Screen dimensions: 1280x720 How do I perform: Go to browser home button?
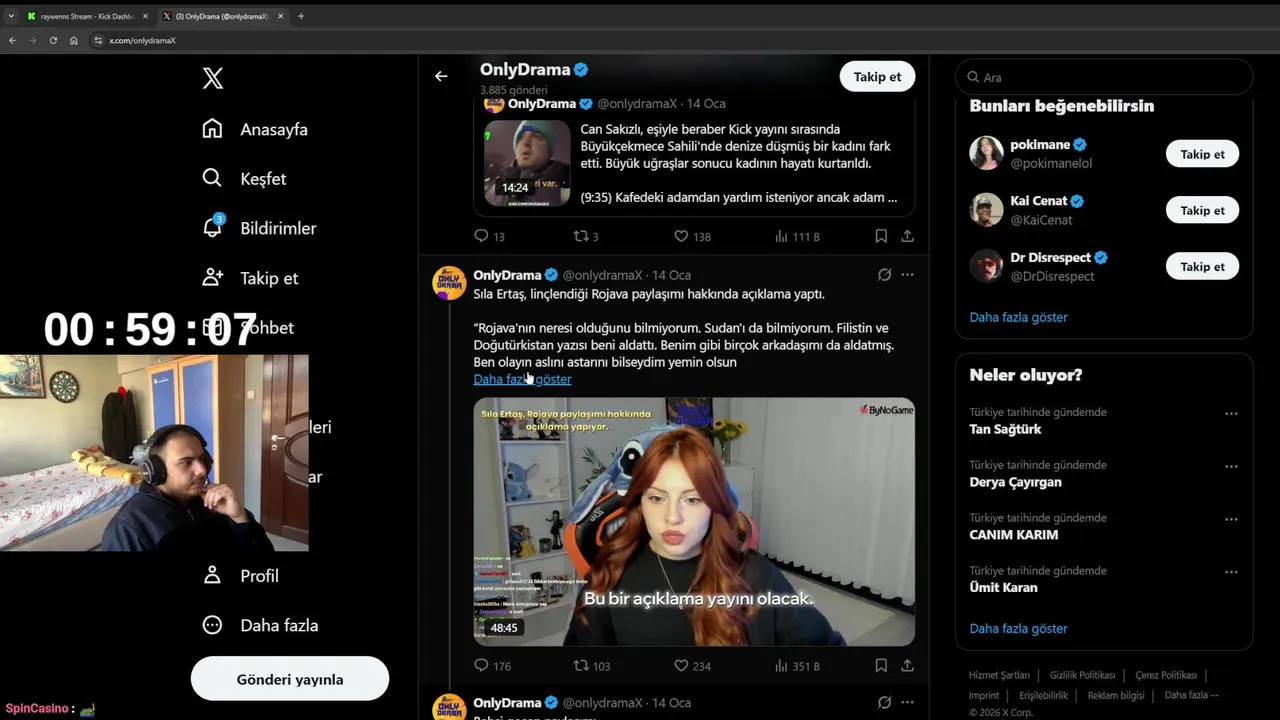click(x=73, y=40)
